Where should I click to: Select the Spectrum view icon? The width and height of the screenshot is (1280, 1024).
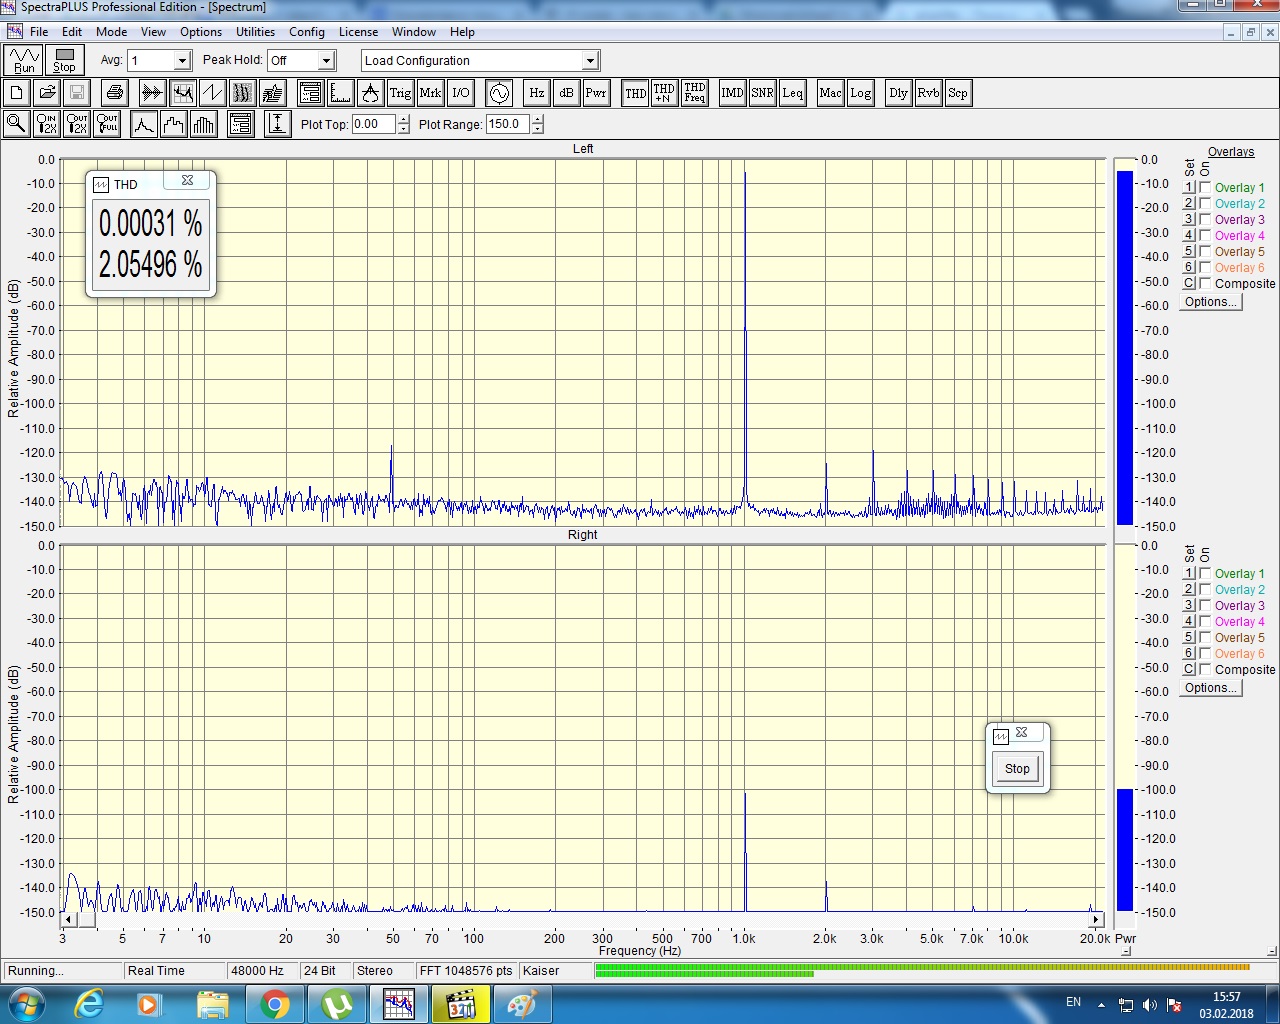182,93
